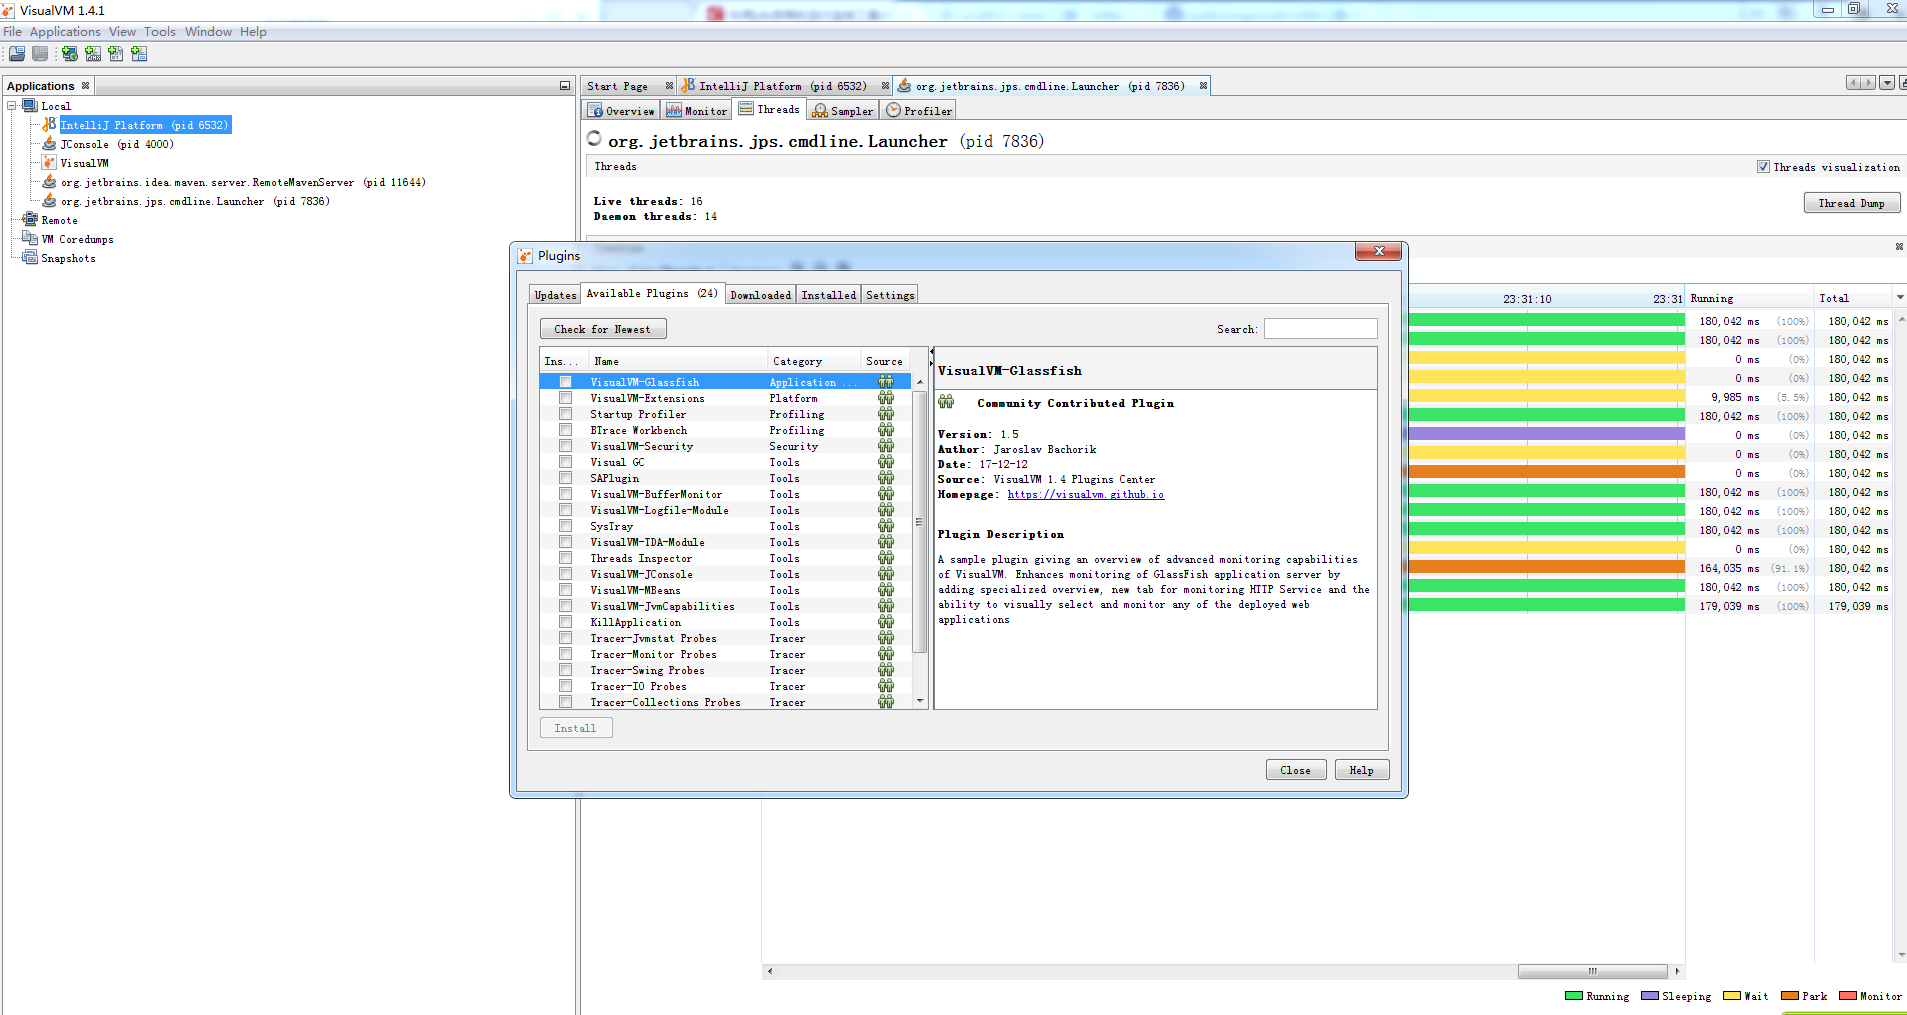
Task: Click the timeline horizontal scrollbar thumb
Action: click(1592, 971)
